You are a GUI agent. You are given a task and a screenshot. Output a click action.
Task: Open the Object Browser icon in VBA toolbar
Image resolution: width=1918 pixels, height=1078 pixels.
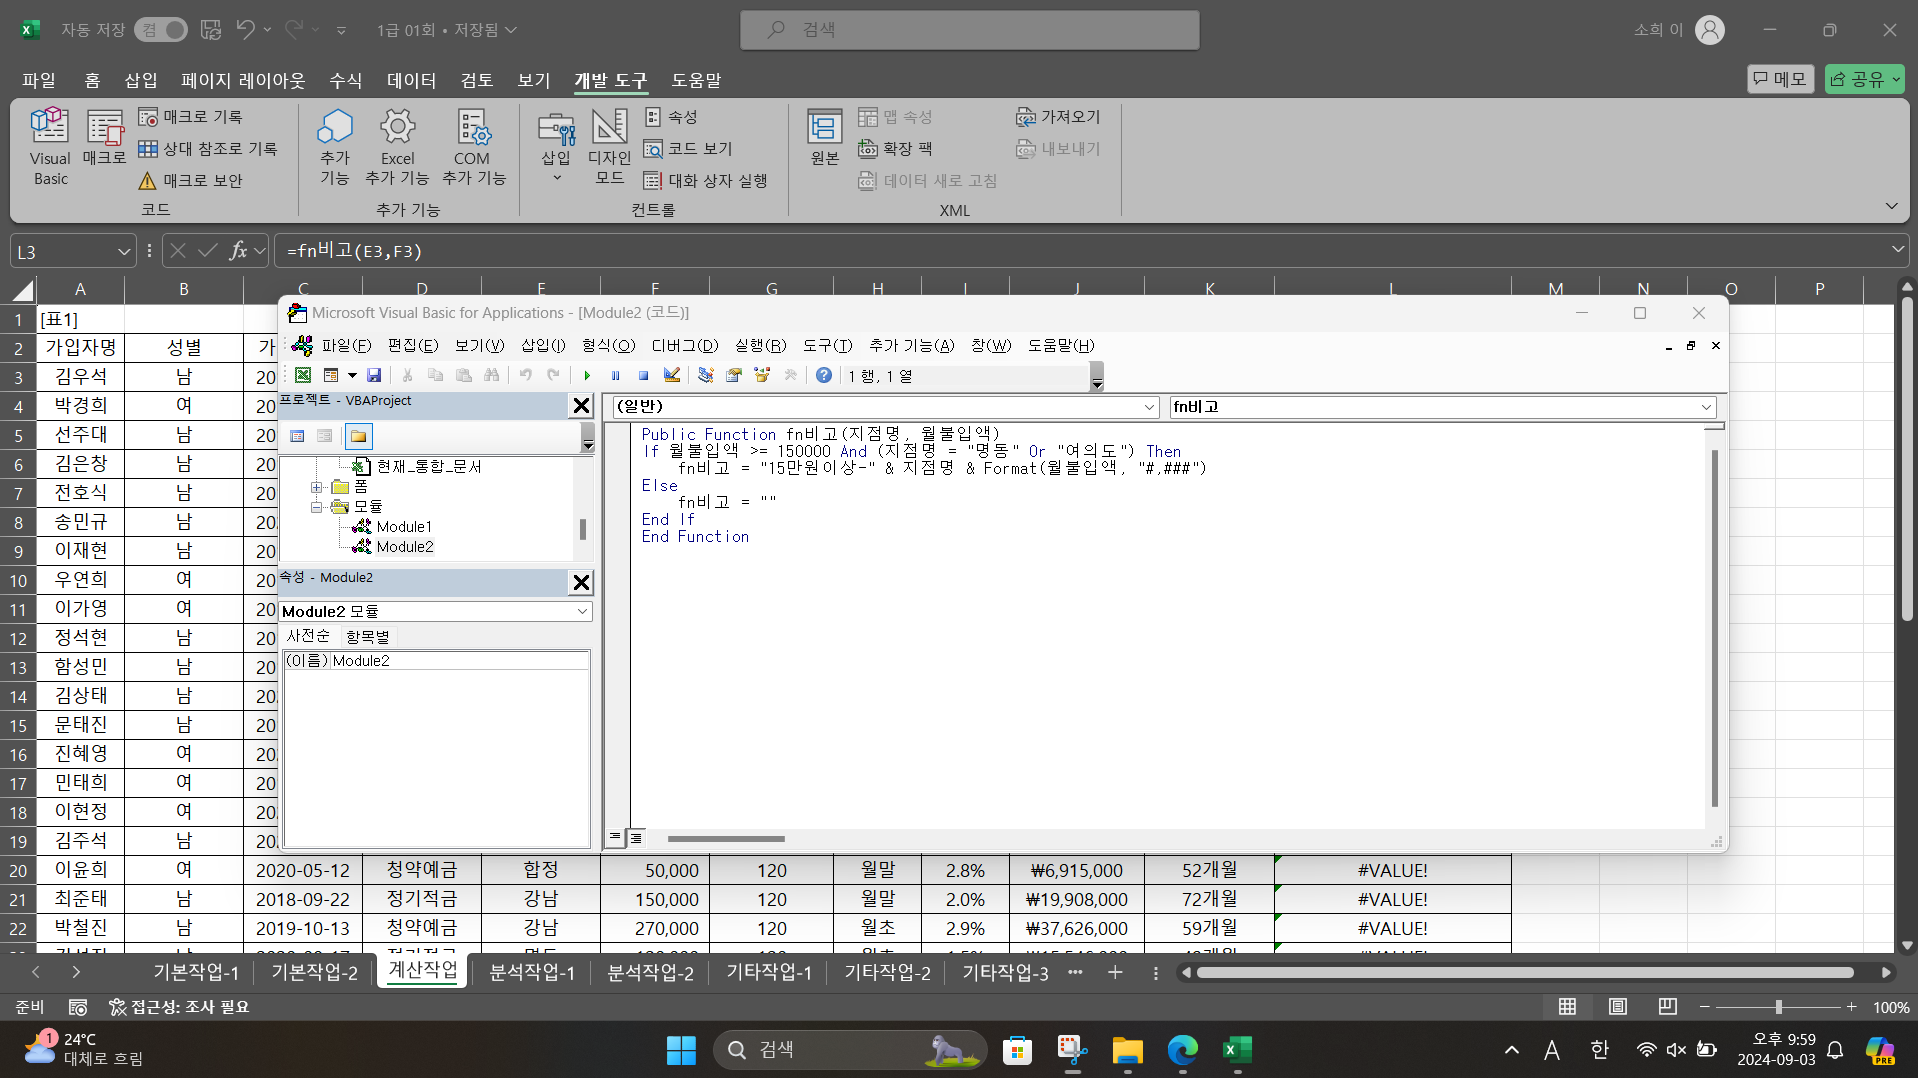tap(762, 376)
